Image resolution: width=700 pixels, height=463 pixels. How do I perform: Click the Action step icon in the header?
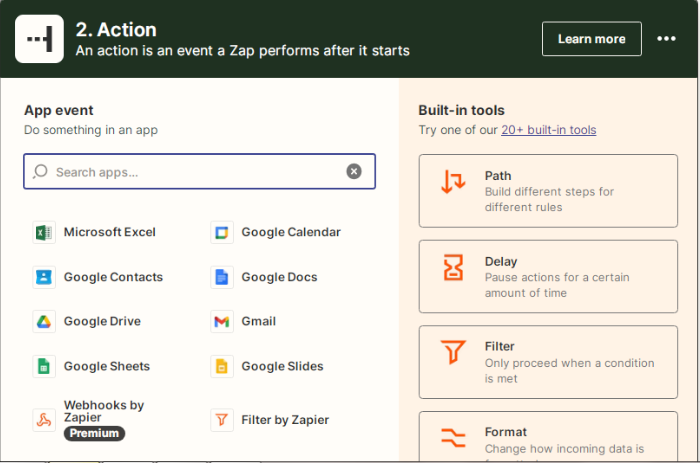[x=39, y=39]
